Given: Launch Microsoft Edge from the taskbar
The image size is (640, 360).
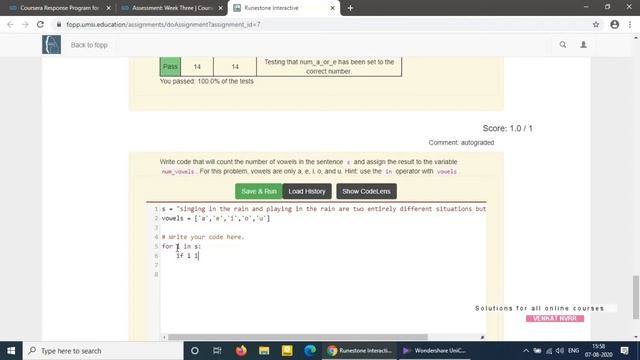Looking at the screenshot, I should (x=310, y=351).
